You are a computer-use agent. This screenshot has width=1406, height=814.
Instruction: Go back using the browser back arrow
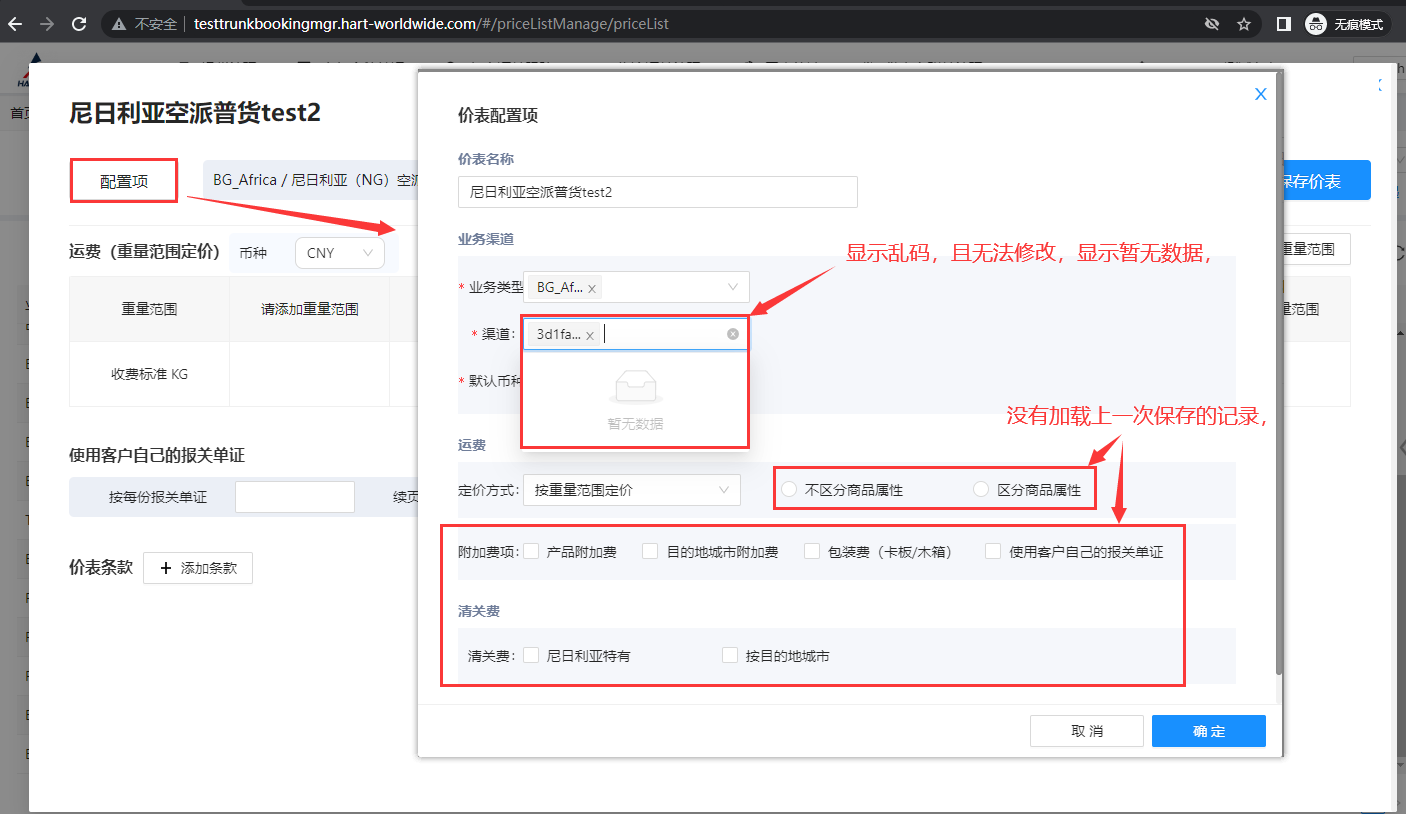click(15, 23)
